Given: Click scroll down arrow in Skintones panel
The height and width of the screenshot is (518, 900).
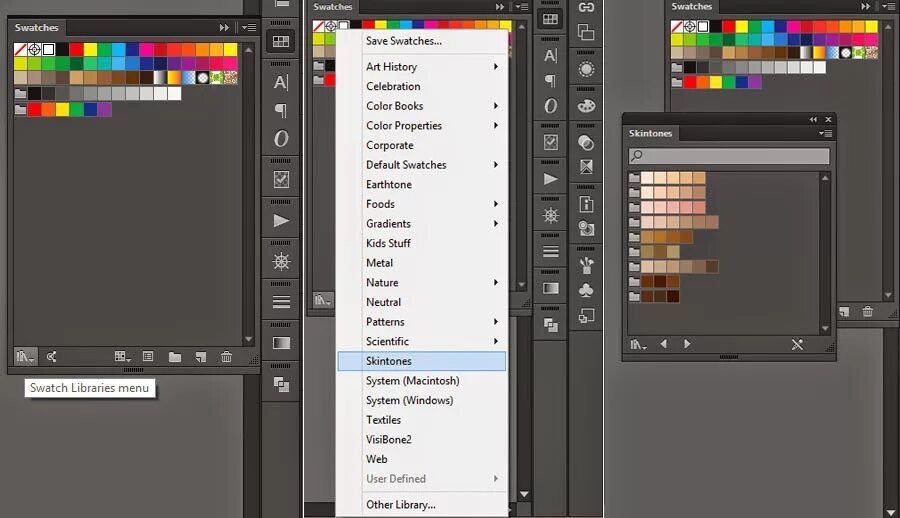Looking at the screenshot, I should coord(825,328).
